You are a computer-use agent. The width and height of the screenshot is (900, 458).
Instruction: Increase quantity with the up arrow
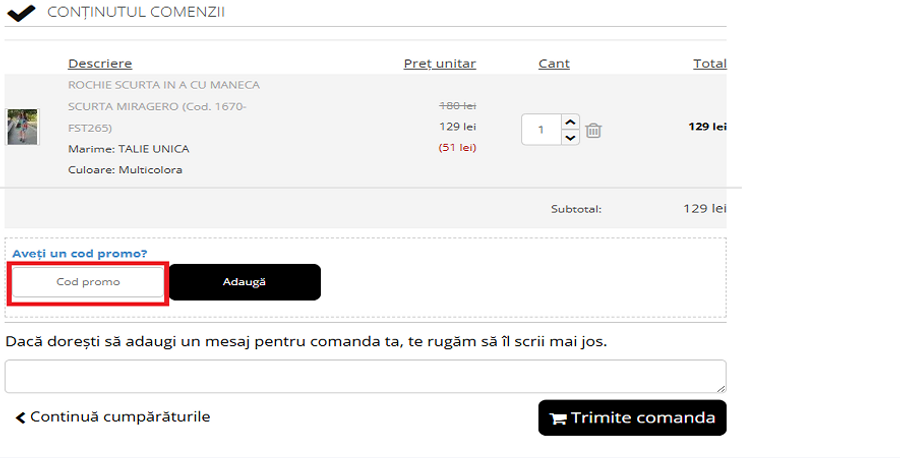[570, 122]
